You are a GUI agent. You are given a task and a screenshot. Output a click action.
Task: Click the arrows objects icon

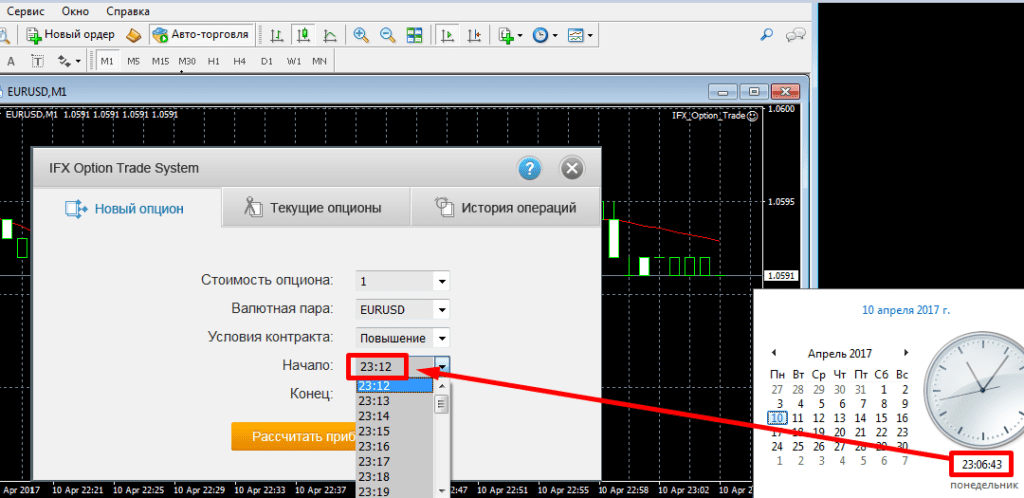[x=64, y=61]
